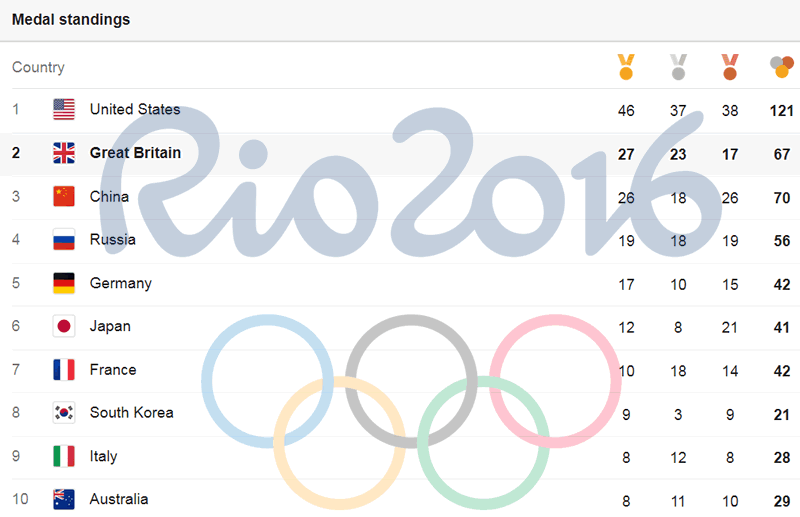800x517 pixels.
Task: Click the Medal standings heading
Action: pos(70,19)
